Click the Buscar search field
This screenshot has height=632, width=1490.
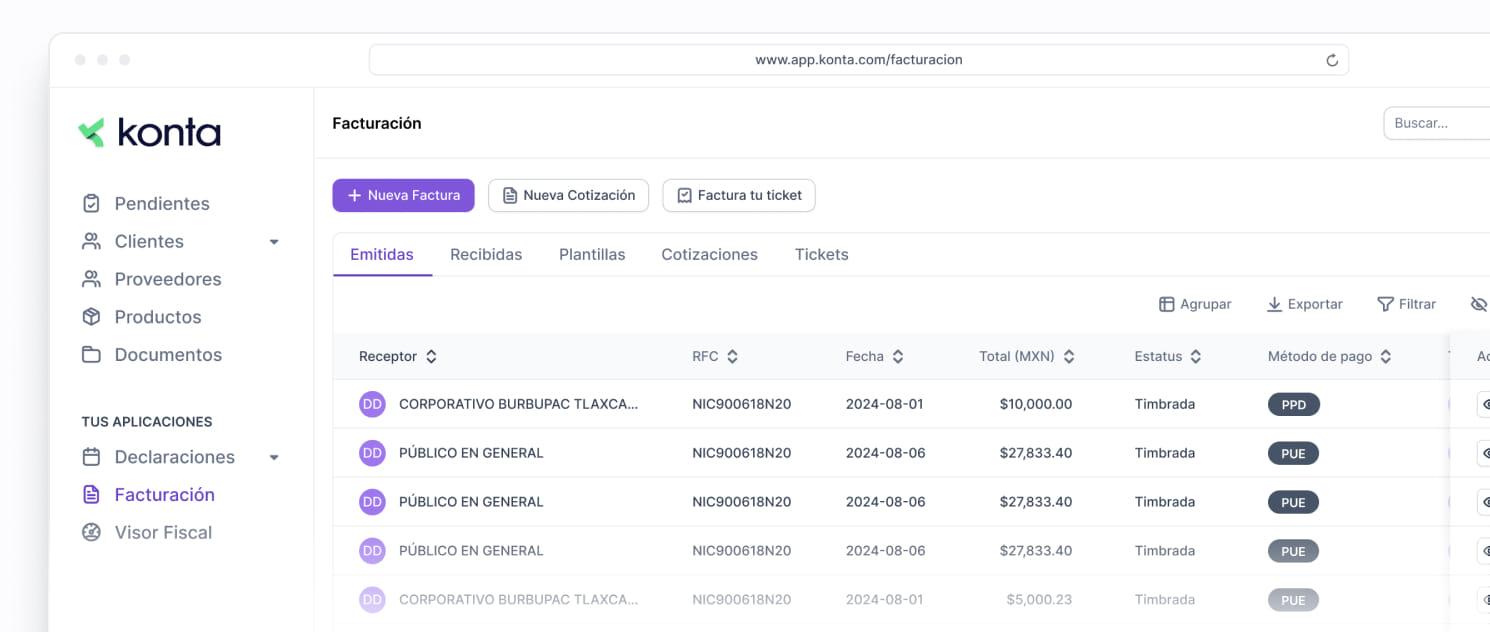click(1436, 123)
